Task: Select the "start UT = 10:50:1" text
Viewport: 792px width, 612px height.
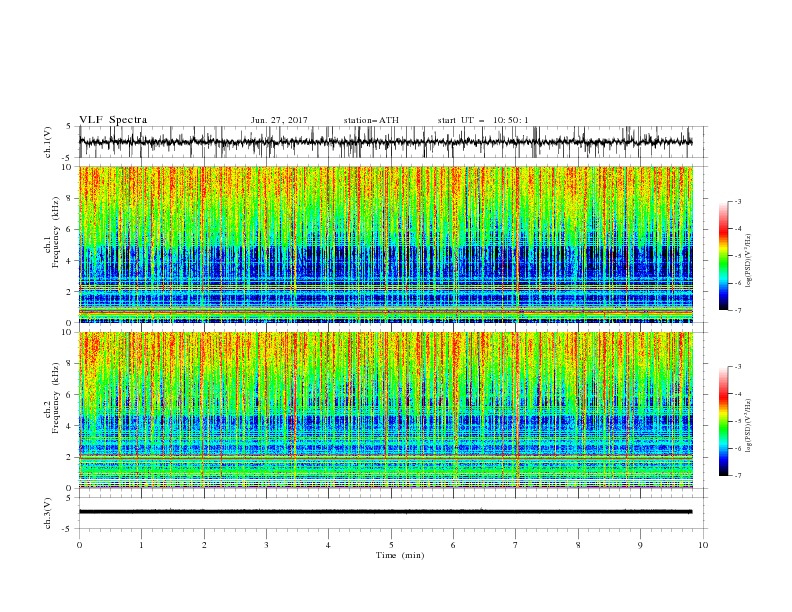Action: [483, 120]
